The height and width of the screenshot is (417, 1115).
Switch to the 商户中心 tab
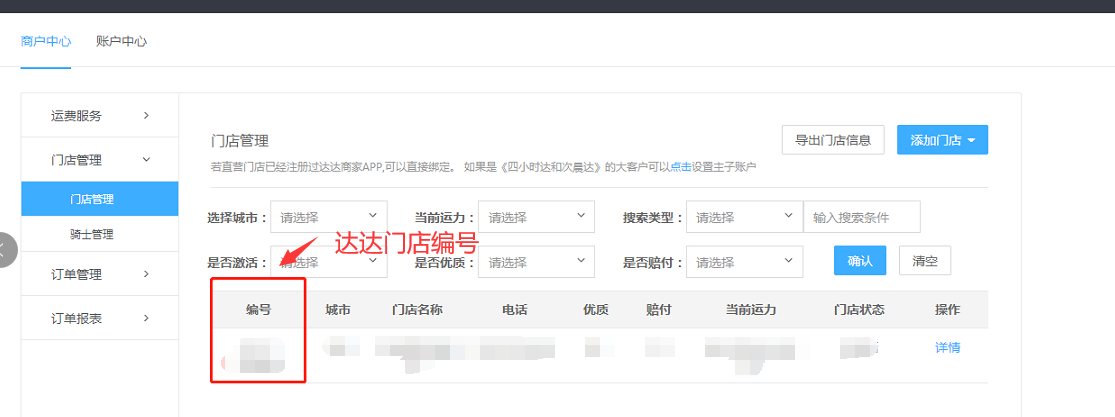pyautogui.click(x=46, y=41)
